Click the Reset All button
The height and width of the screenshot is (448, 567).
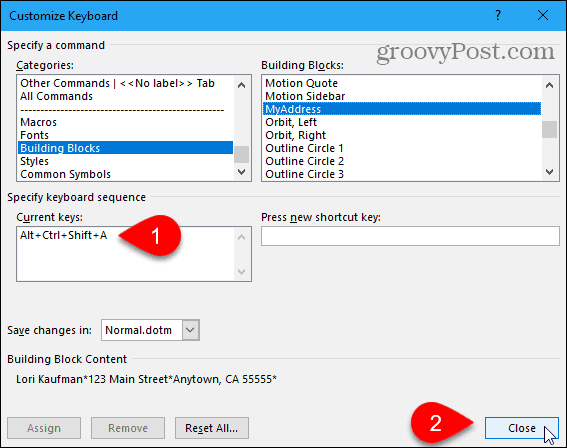[x=212, y=428]
